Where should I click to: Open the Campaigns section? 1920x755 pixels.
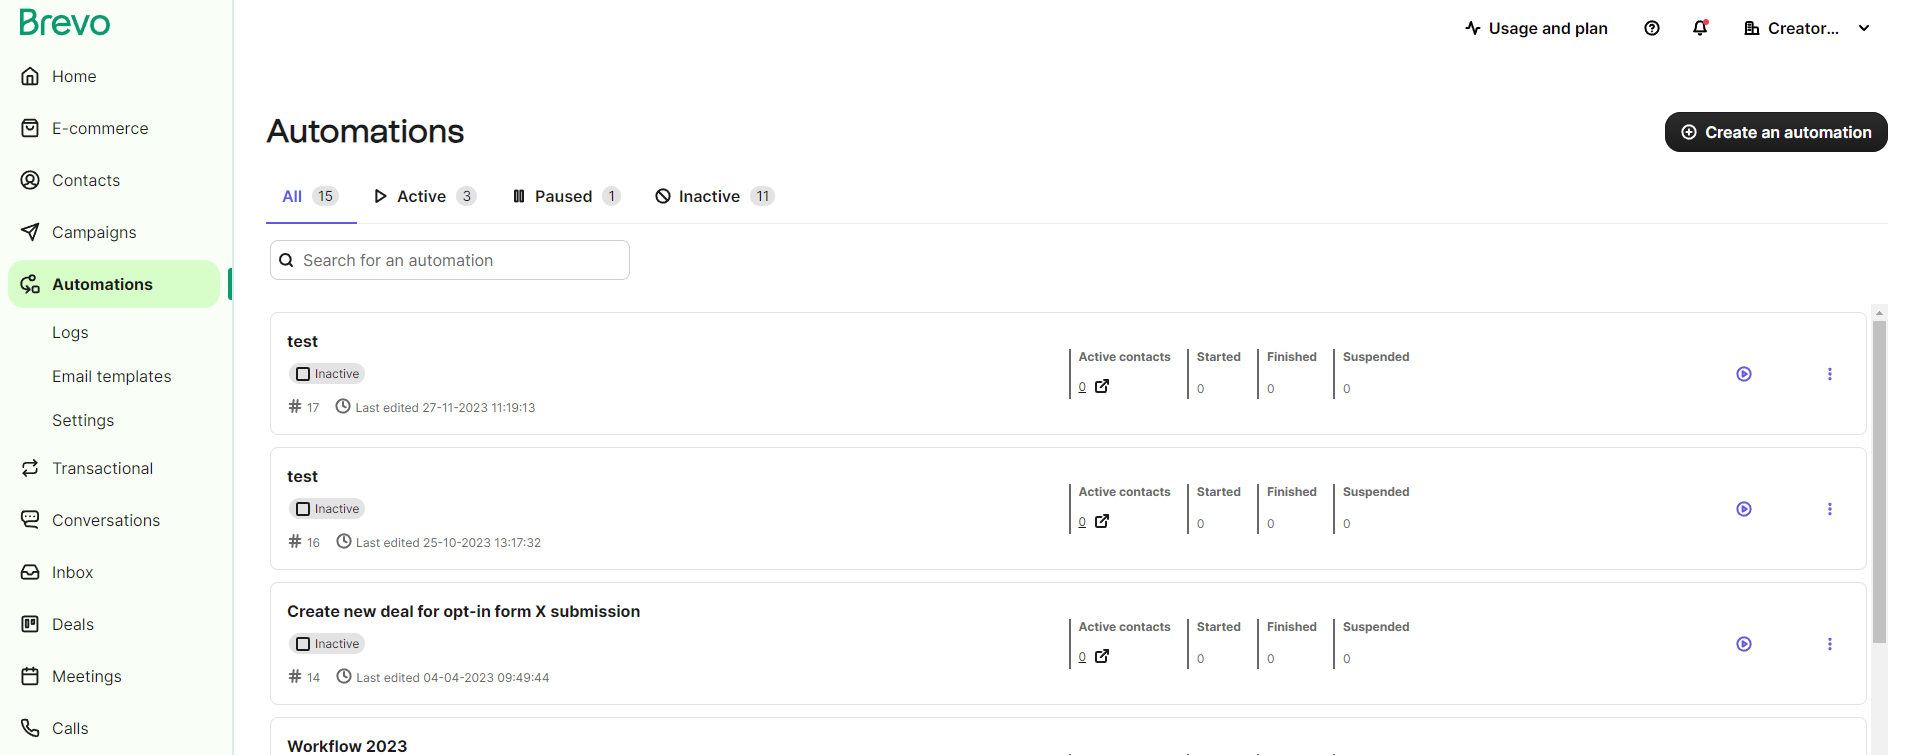pyautogui.click(x=94, y=232)
